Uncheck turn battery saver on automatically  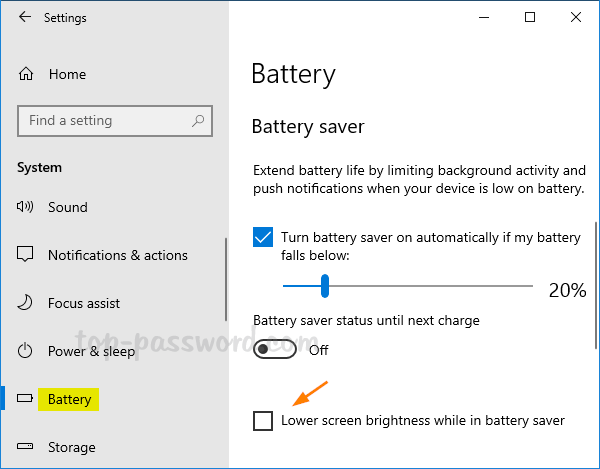click(263, 238)
